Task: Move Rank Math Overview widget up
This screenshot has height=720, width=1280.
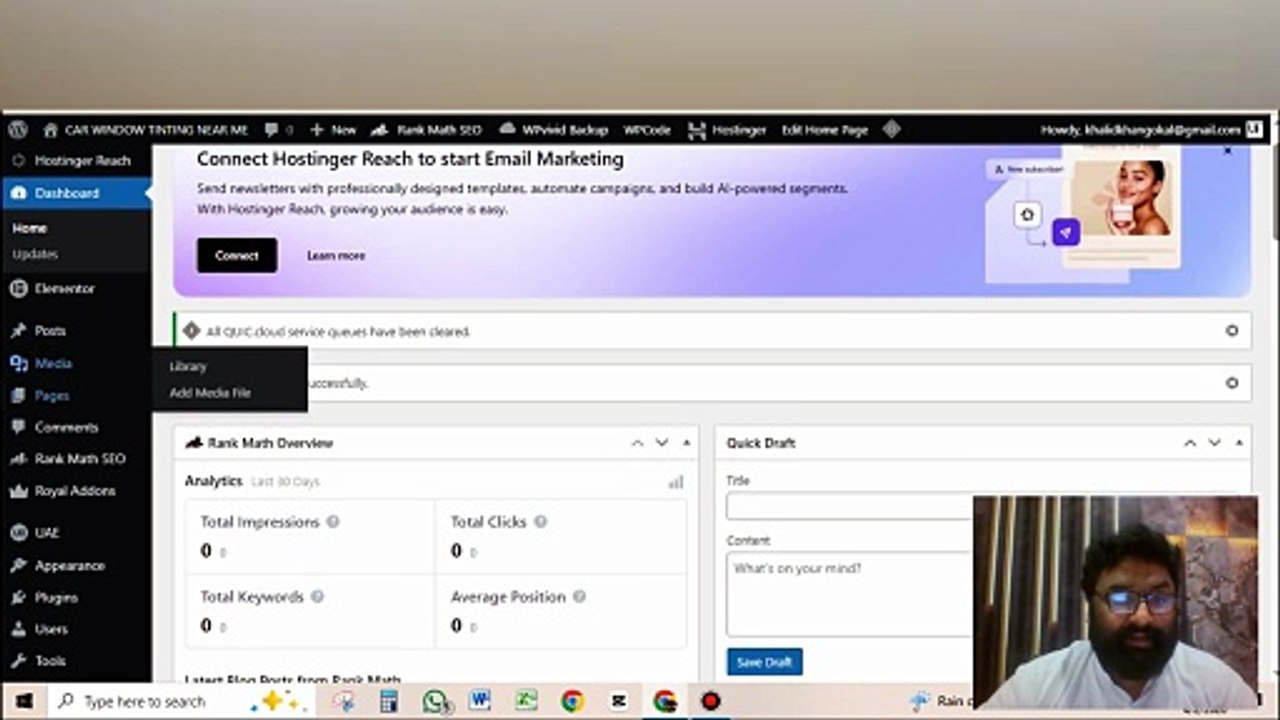Action: (x=637, y=443)
